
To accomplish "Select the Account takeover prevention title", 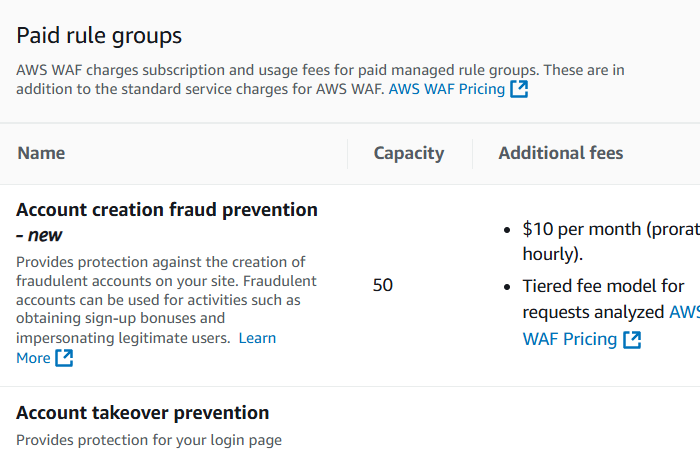I will 142,413.
